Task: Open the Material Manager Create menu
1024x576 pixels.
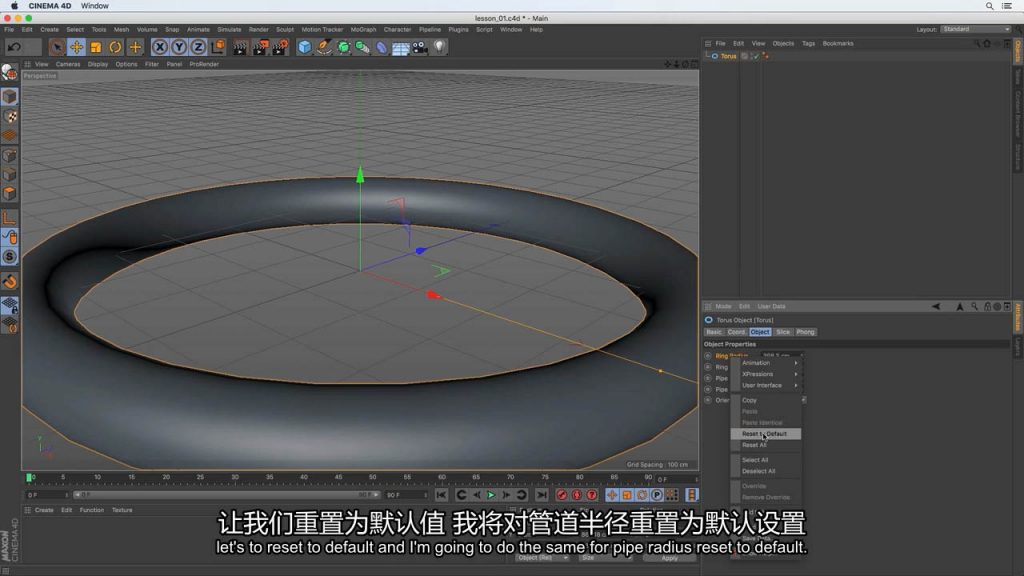Action: (44, 510)
